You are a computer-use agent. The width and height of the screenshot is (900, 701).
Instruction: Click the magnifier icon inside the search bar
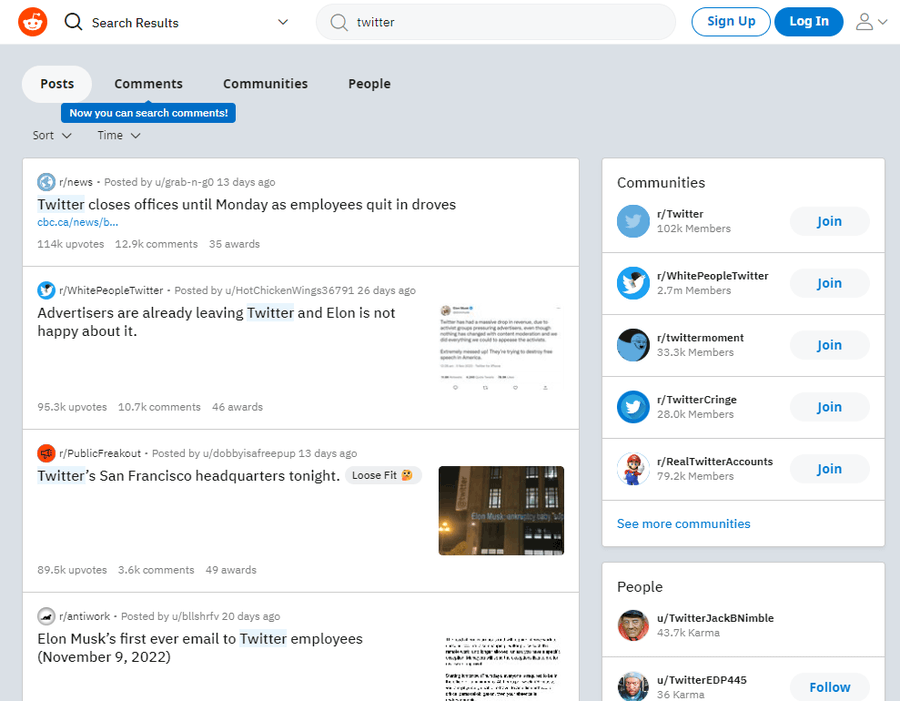(x=339, y=22)
